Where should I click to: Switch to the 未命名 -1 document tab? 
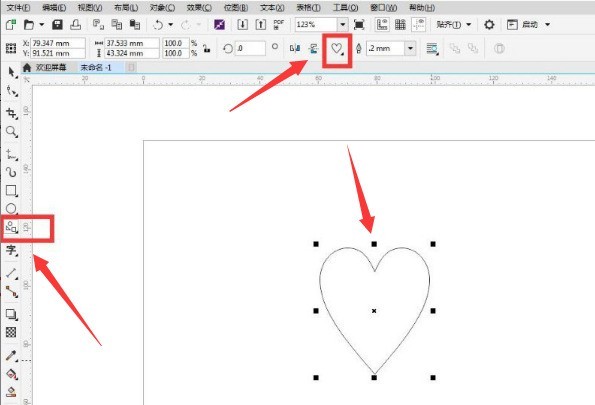coord(96,68)
